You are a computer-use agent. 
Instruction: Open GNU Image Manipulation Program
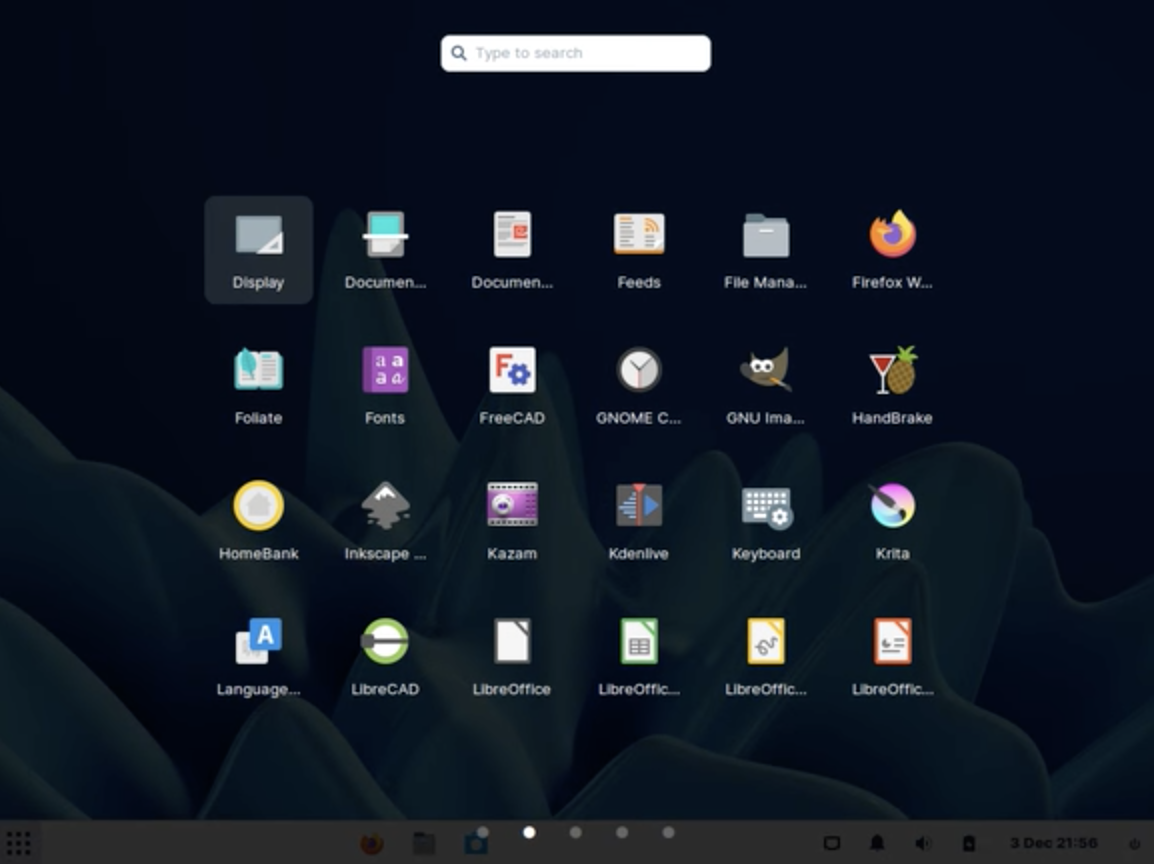(765, 386)
